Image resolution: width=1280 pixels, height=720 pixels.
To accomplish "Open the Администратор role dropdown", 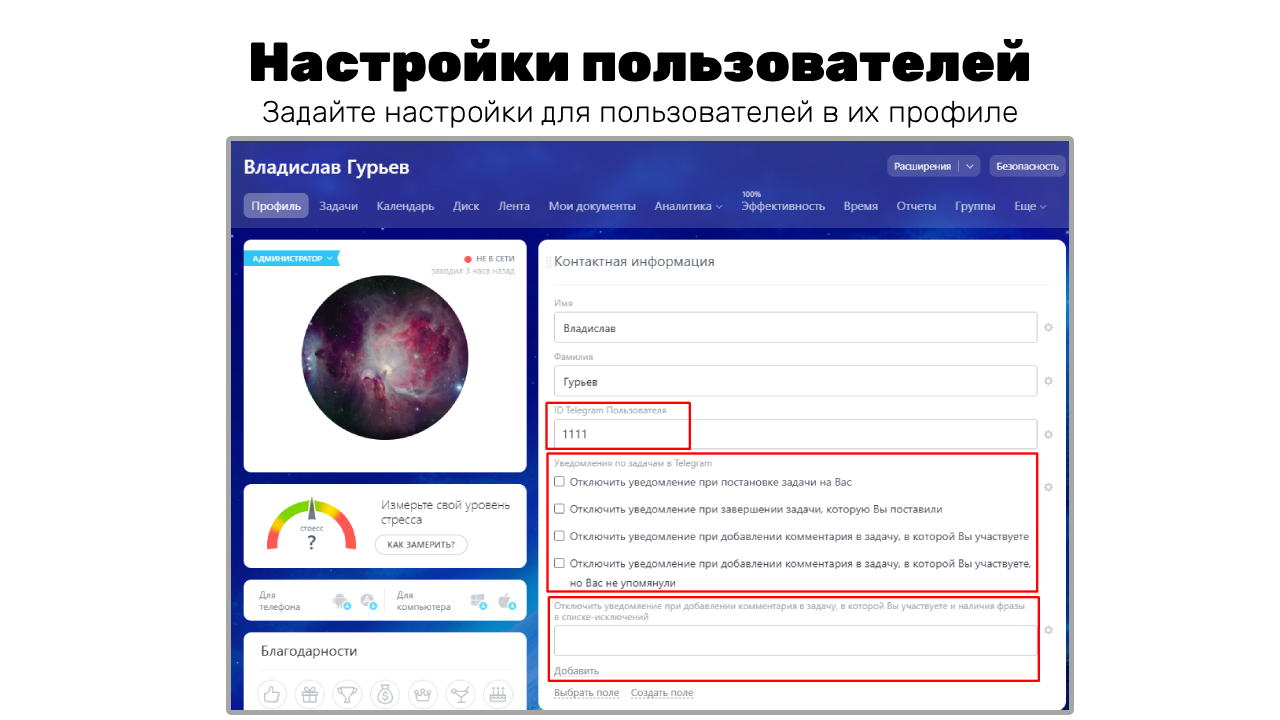I will 291,258.
